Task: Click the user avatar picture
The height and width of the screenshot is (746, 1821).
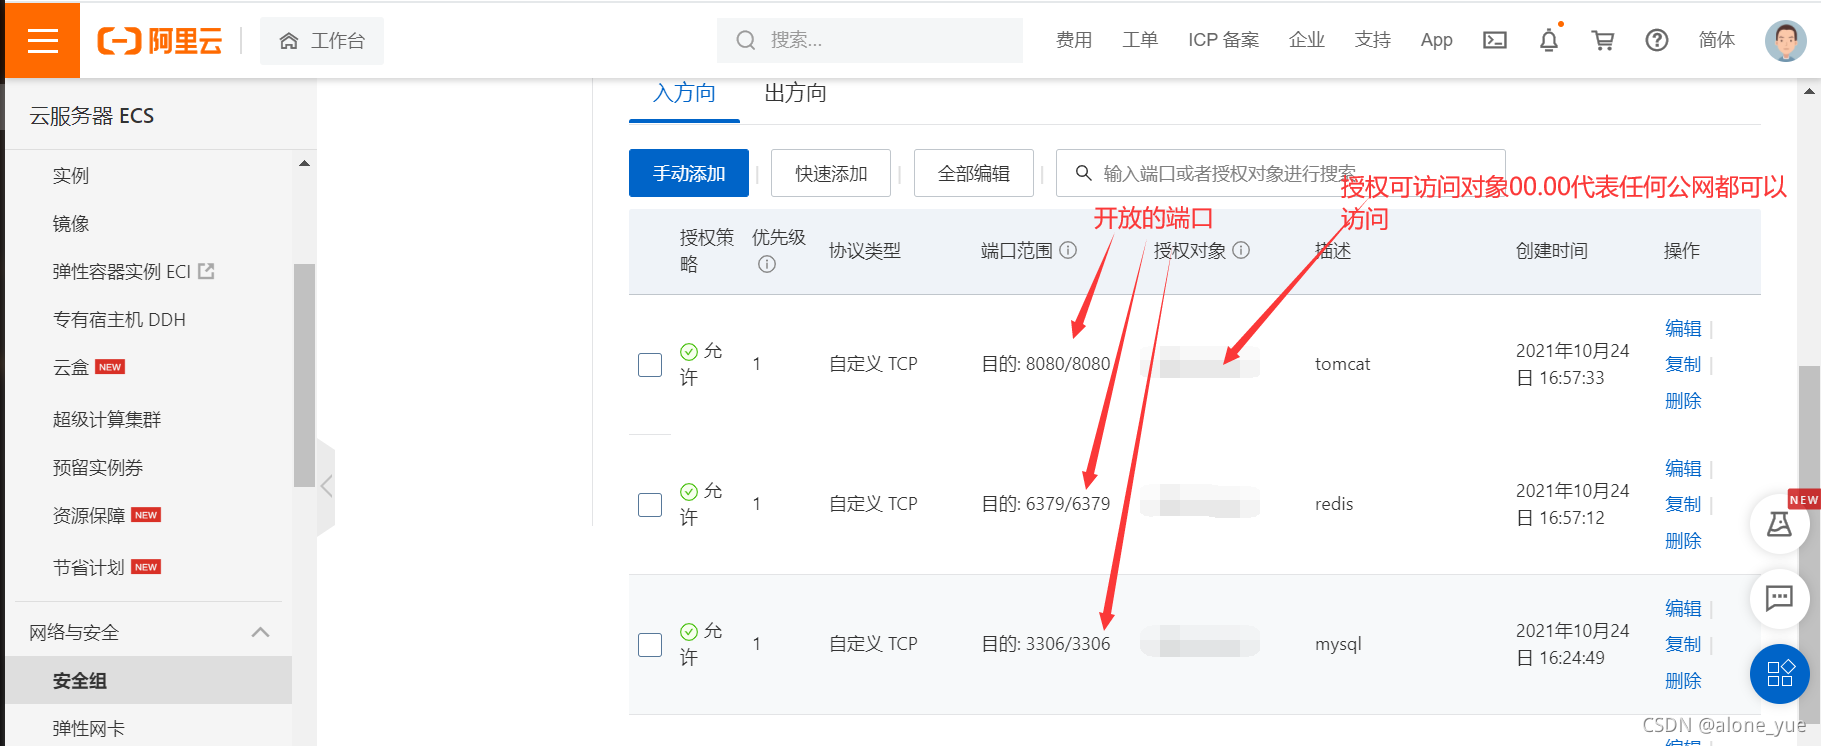Action: tap(1786, 41)
